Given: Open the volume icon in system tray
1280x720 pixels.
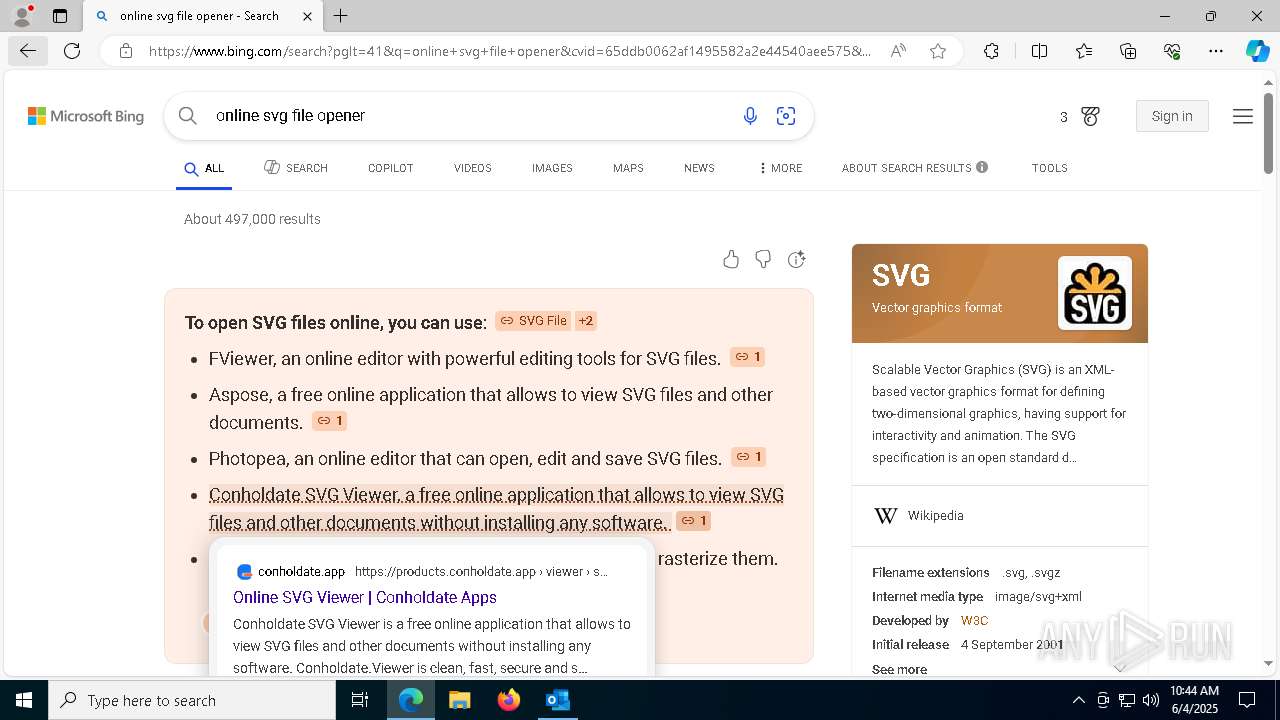Looking at the screenshot, I should tap(1151, 700).
